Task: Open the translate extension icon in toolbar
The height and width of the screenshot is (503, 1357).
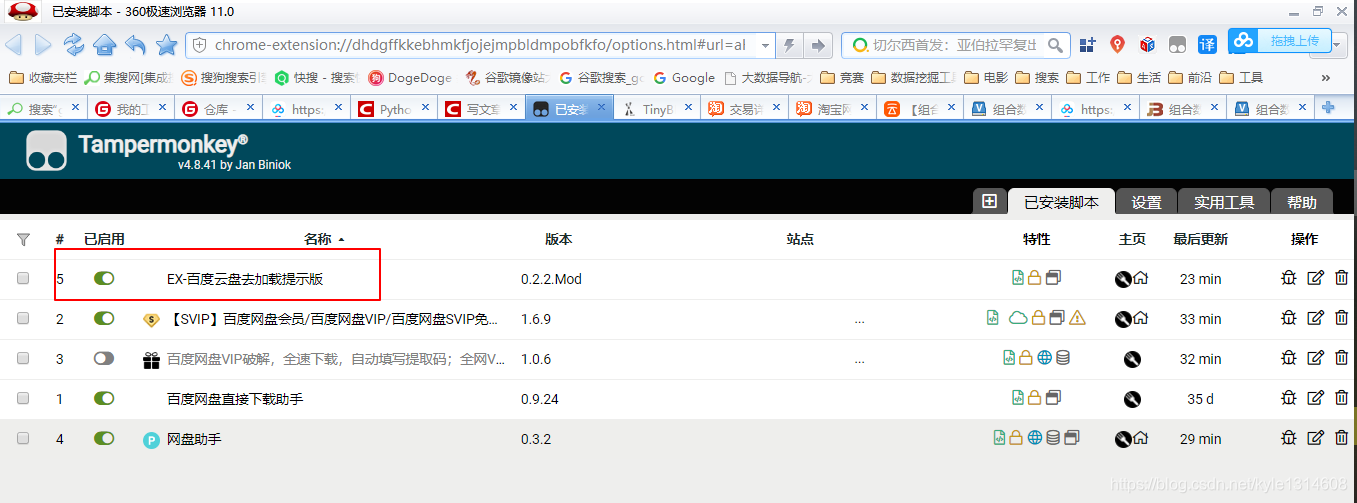Action: click(x=1208, y=44)
